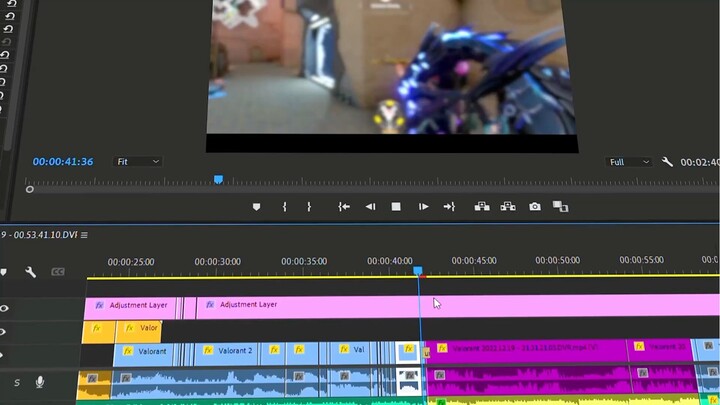The height and width of the screenshot is (405, 720).
Task: Toggle the timeline CC captions button
Action: pos(58,272)
